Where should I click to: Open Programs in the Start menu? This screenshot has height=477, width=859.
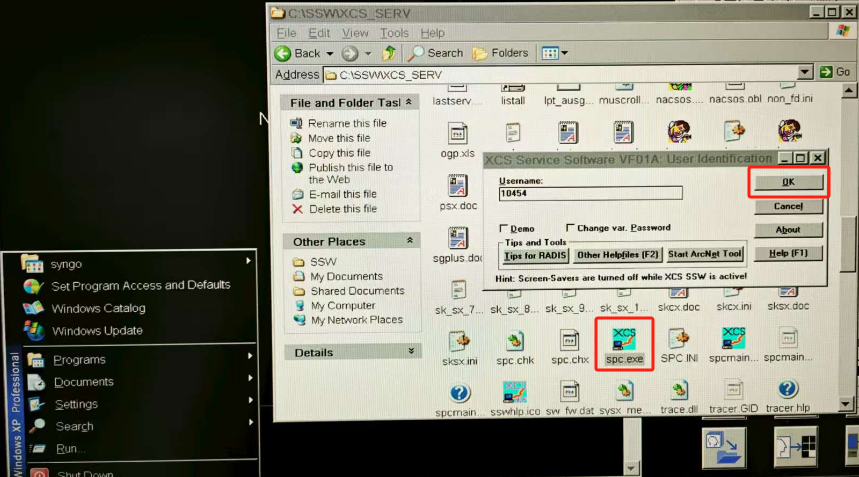point(80,360)
